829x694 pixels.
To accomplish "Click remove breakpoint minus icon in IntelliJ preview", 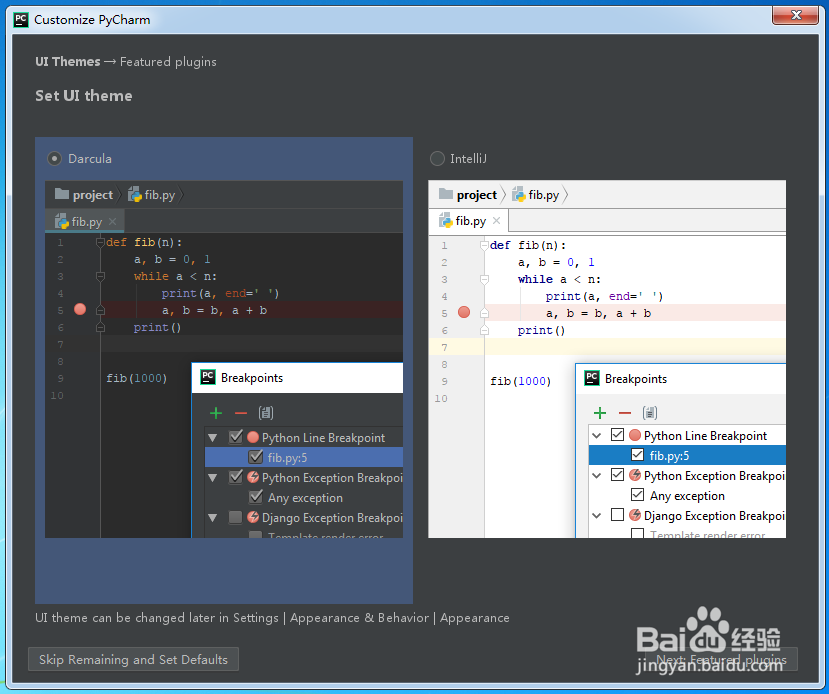I will point(624,413).
